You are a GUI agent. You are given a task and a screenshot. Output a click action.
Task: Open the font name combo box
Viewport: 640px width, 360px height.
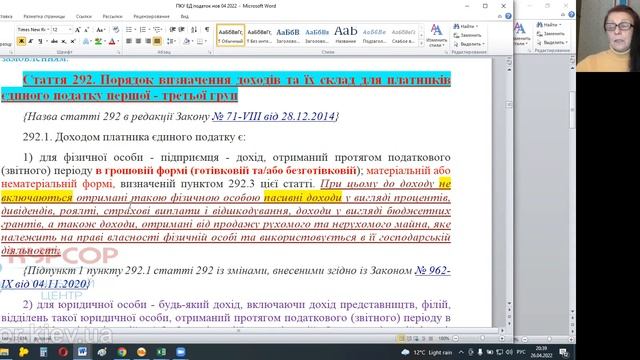33,29
